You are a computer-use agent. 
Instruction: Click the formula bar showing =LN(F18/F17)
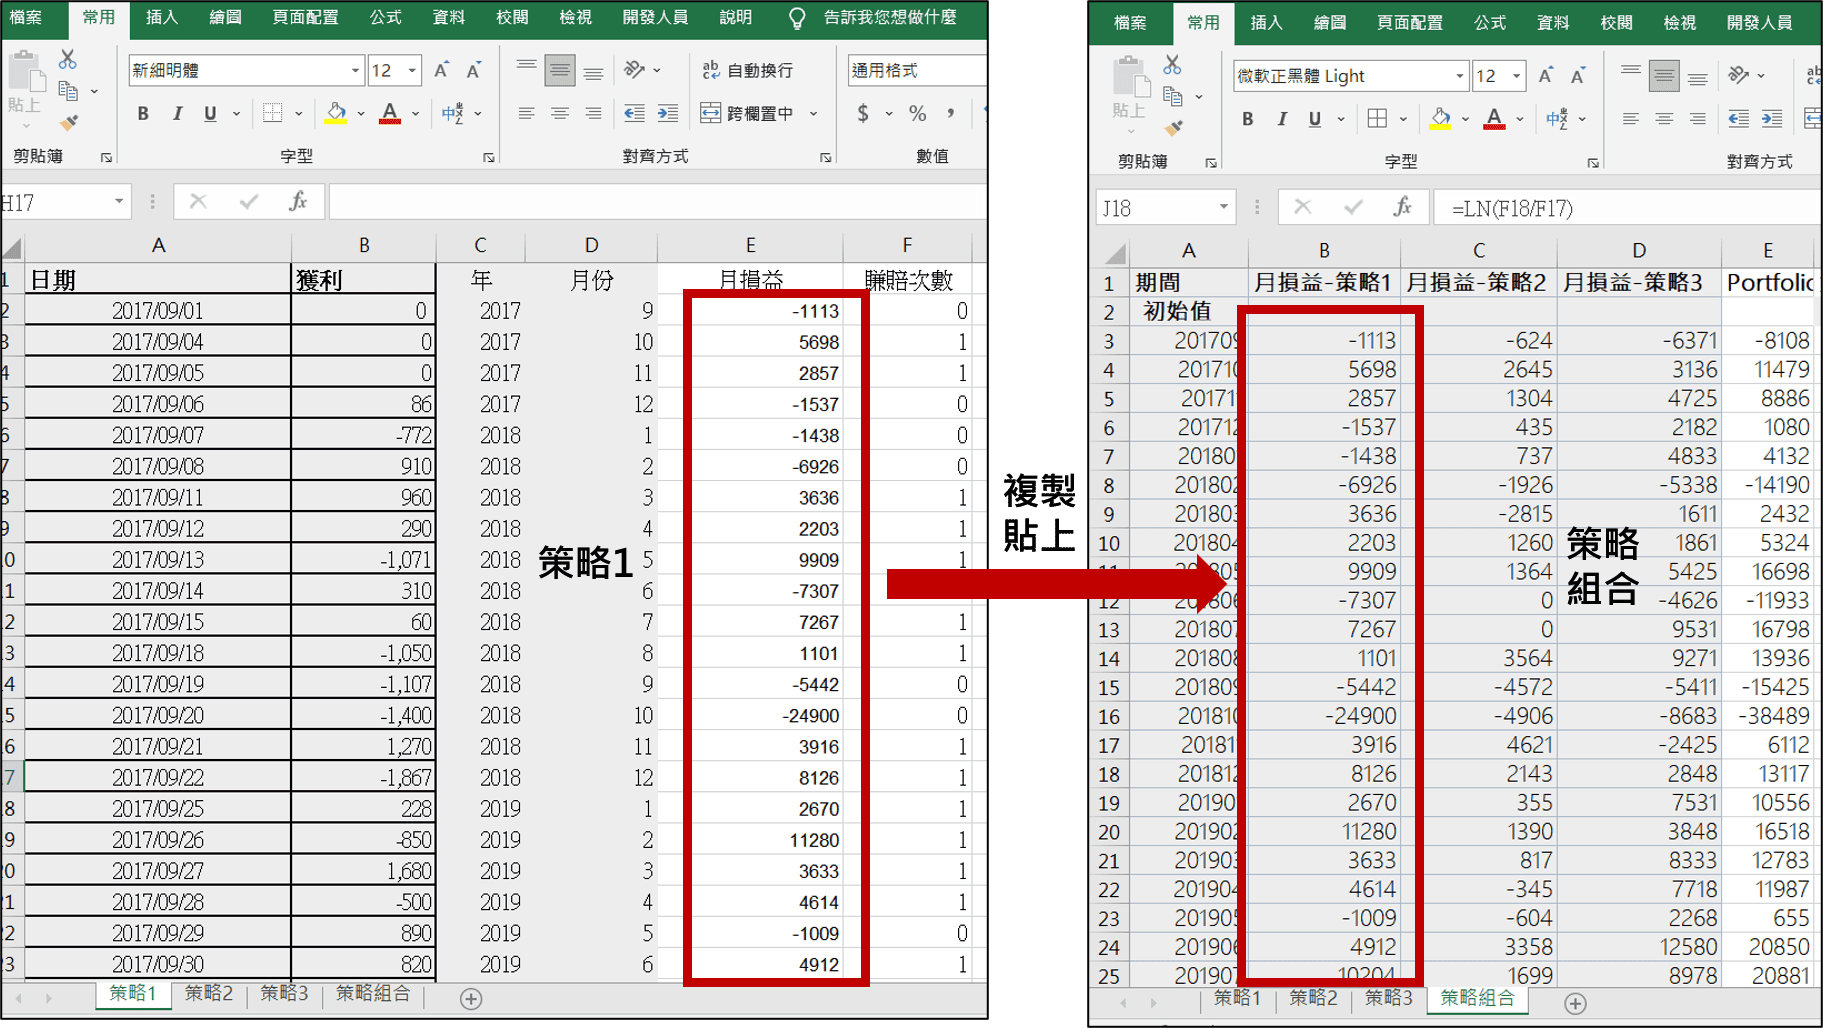[x=1620, y=208]
